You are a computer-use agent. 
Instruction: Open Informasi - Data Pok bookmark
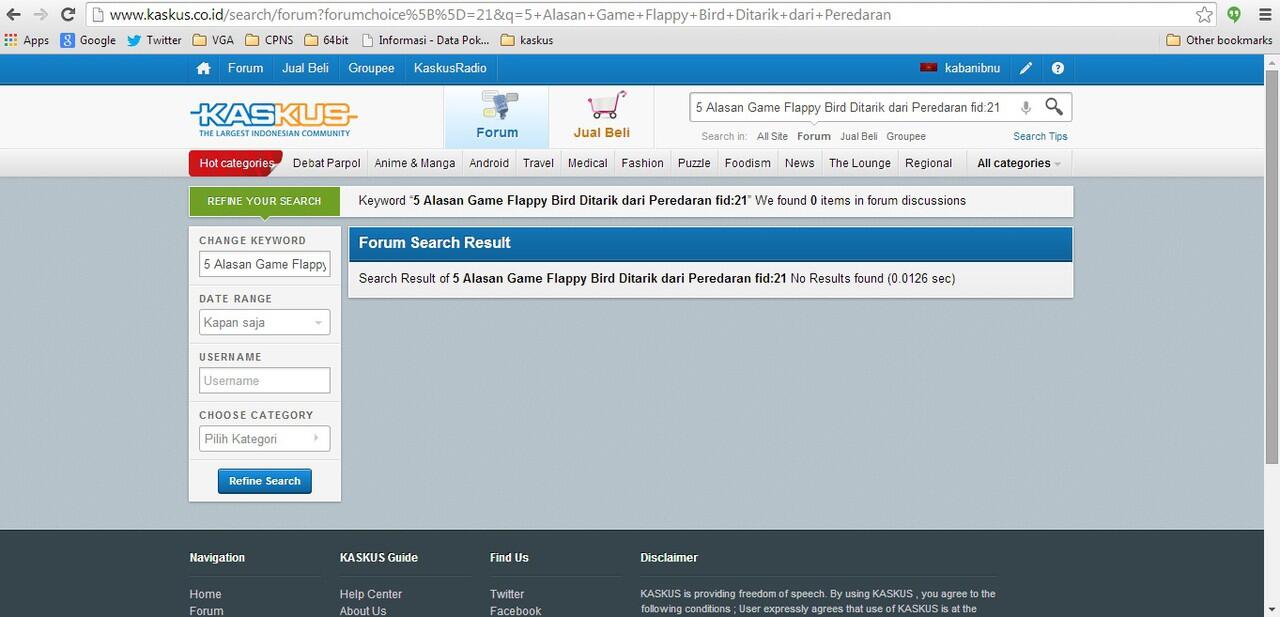[425, 40]
